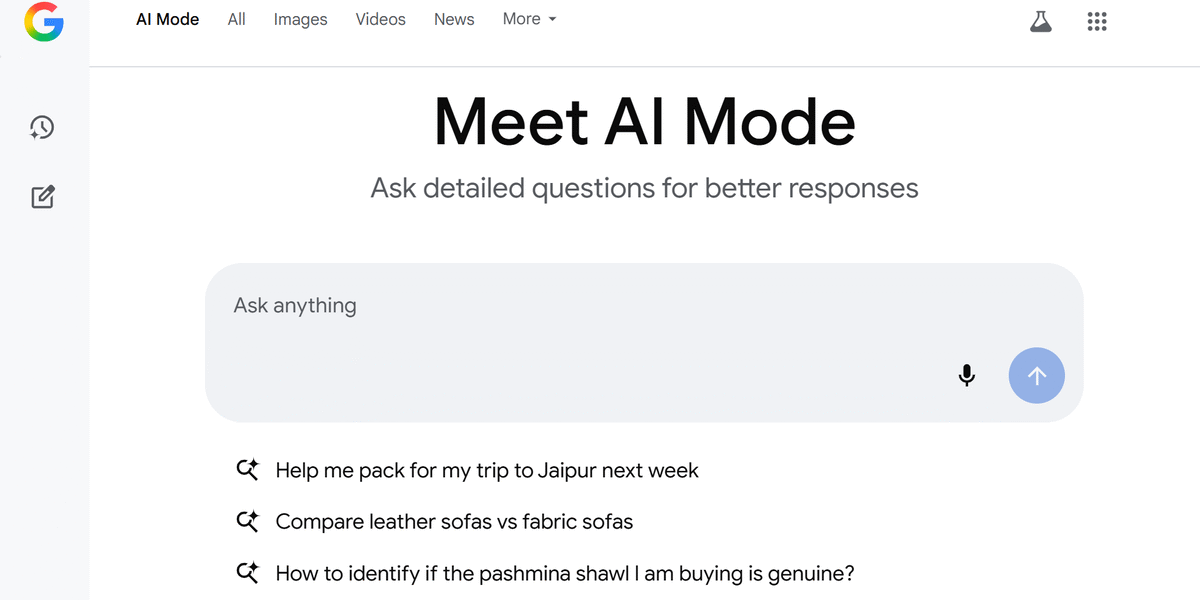Screen dimensions: 1200x600
Task: Open AI Mode history icon
Action: tap(42, 127)
